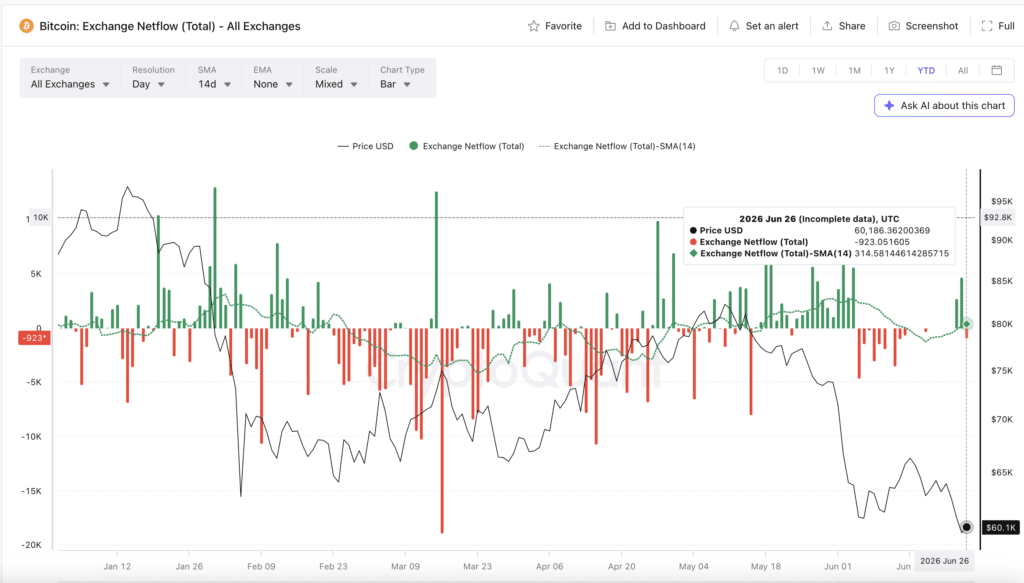Click the orange Bitcoin logo icon
The width and height of the screenshot is (1024, 583).
[x=26, y=26]
